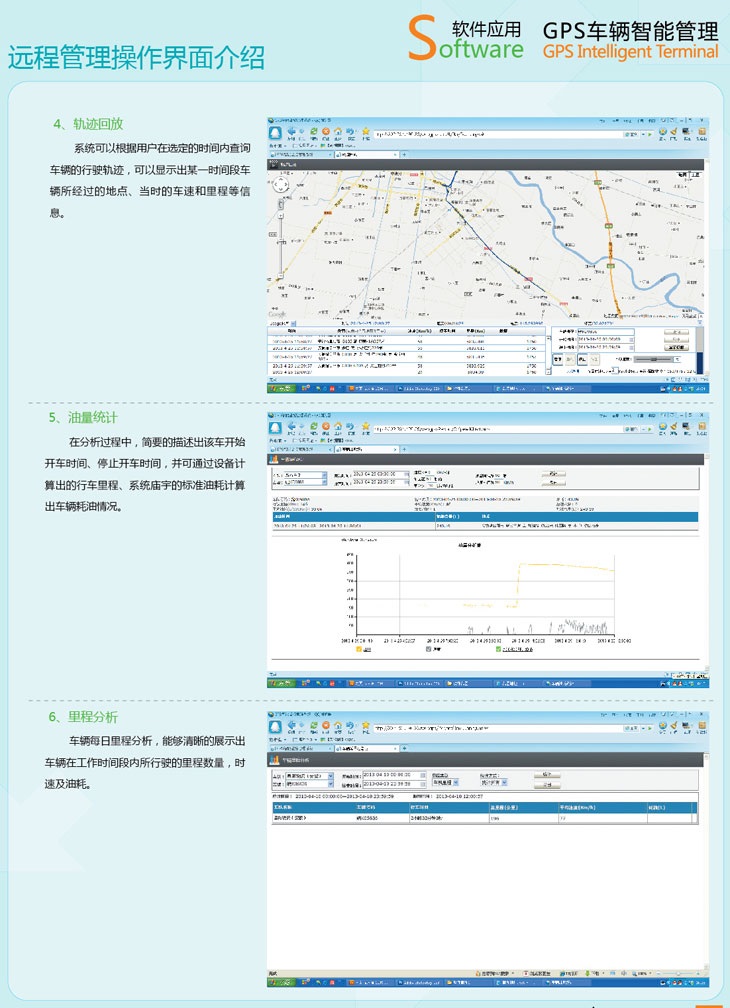Image resolution: width=730 pixels, height=1008 pixels.
Task: Click the top query button in fuel statistics
Action: [553, 473]
